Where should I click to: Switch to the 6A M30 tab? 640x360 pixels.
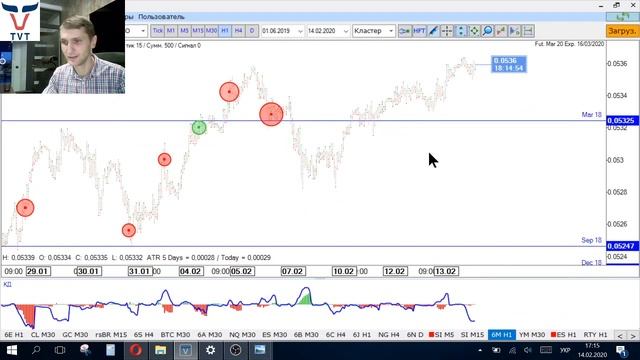coord(210,335)
